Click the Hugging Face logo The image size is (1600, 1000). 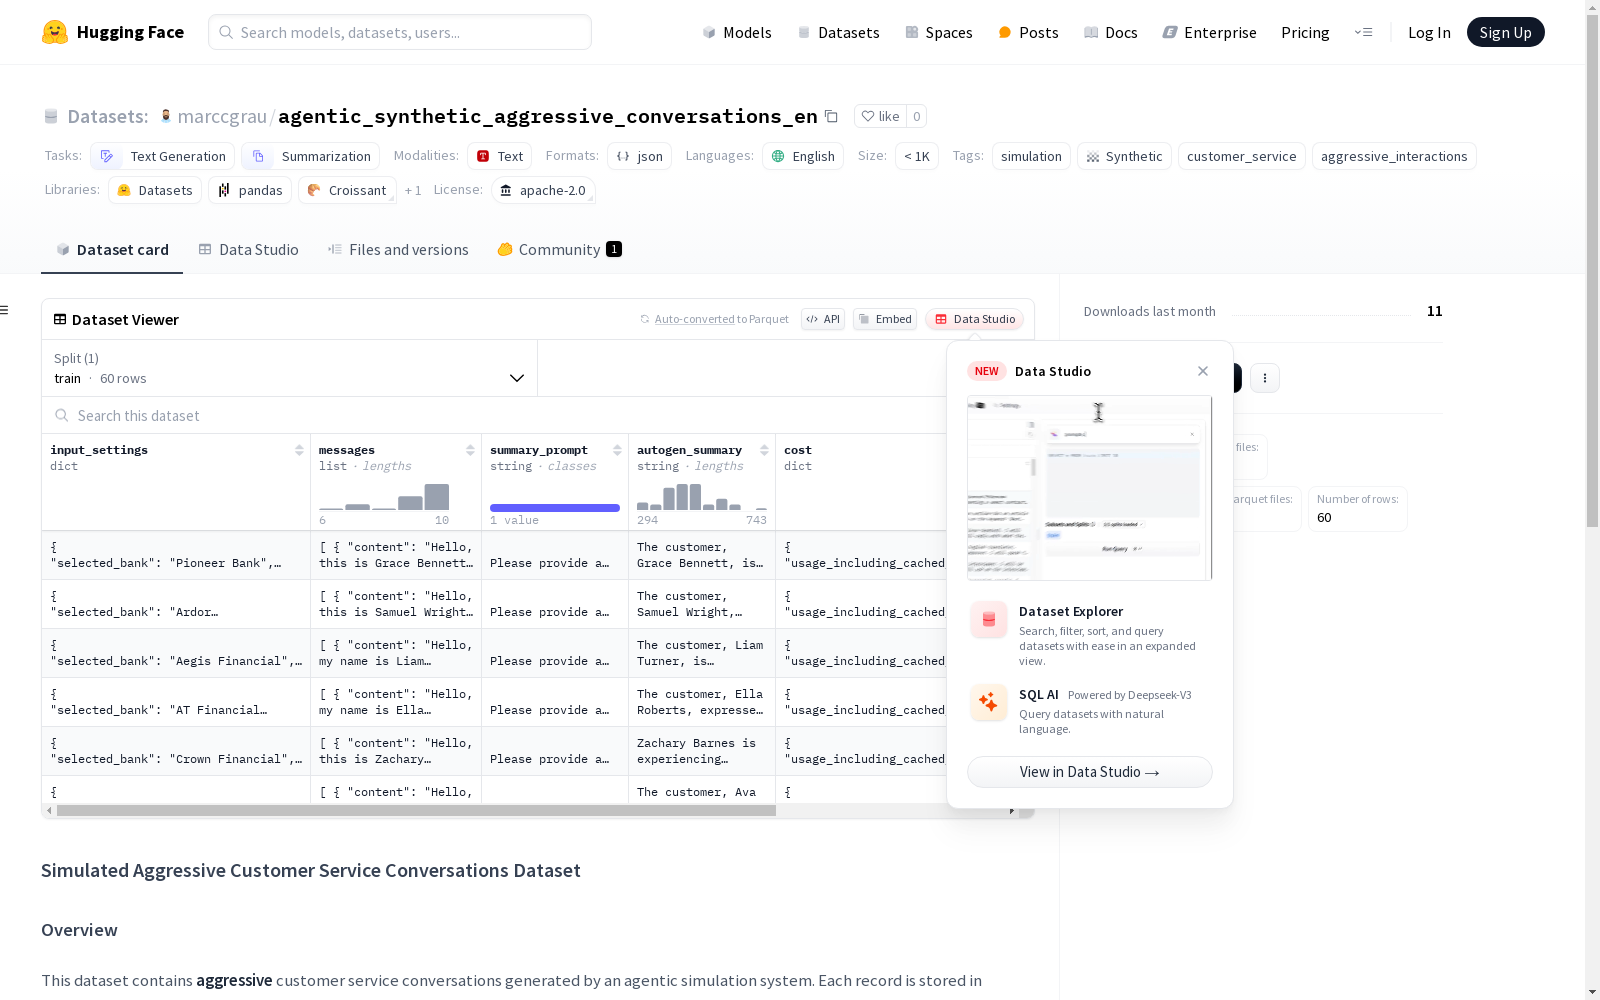[113, 32]
